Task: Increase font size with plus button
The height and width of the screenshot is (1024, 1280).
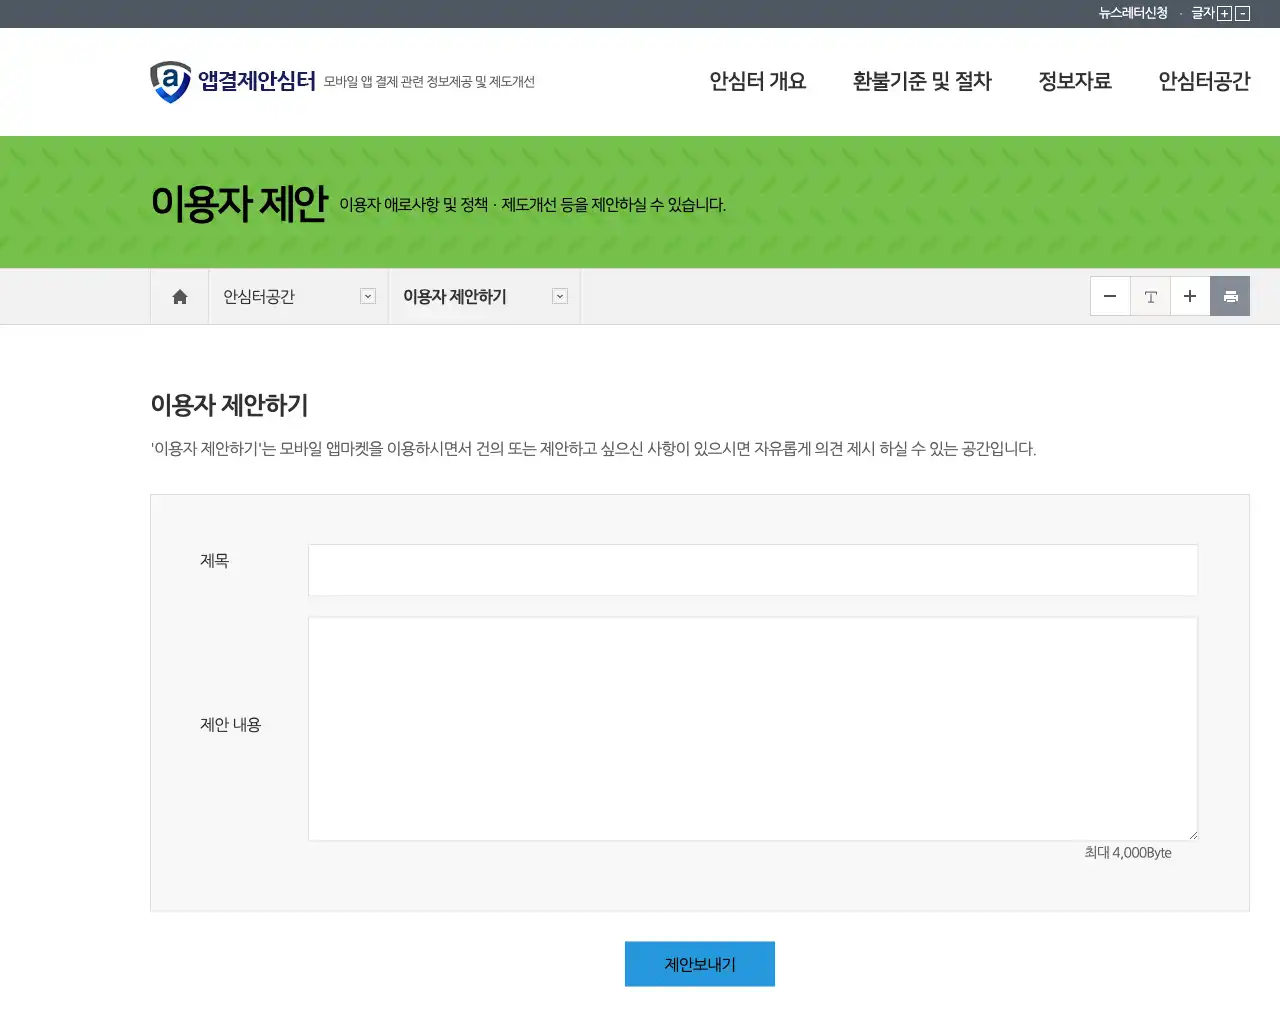Action: (x=1190, y=296)
